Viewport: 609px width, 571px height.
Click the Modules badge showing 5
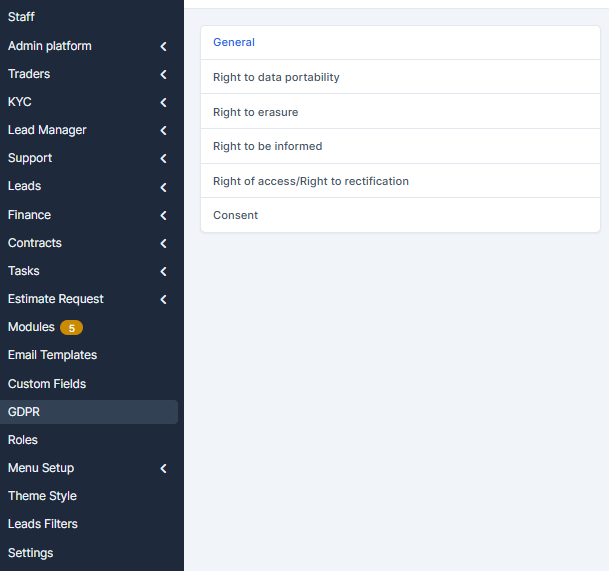(x=71, y=328)
